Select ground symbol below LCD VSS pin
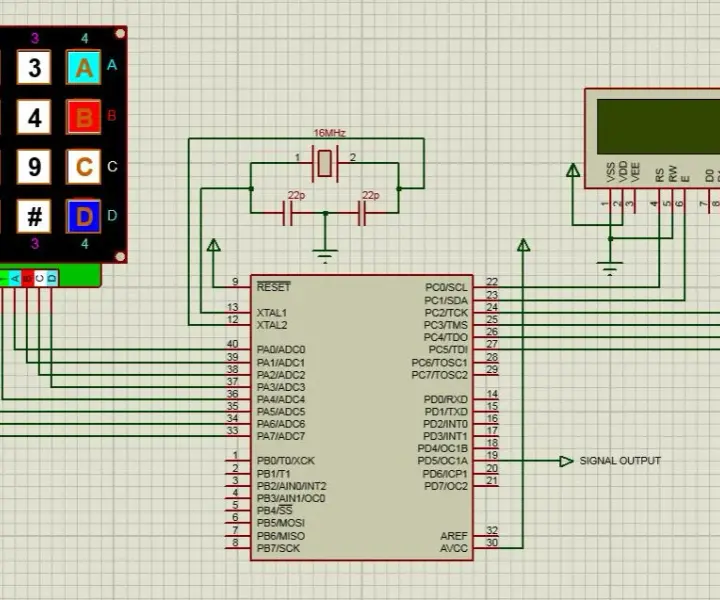Viewport: 720px width, 600px height. click(x=610, y=268)
